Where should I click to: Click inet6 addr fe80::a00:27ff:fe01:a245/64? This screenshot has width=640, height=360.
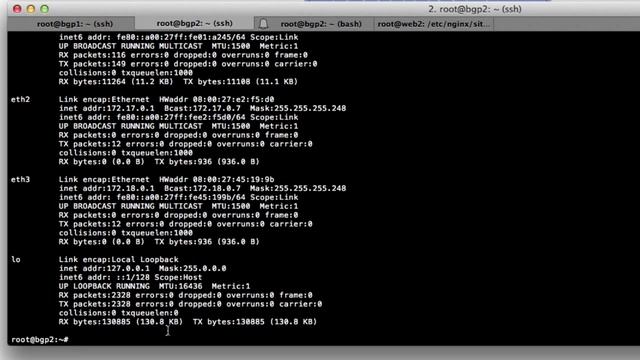[152, 37]
